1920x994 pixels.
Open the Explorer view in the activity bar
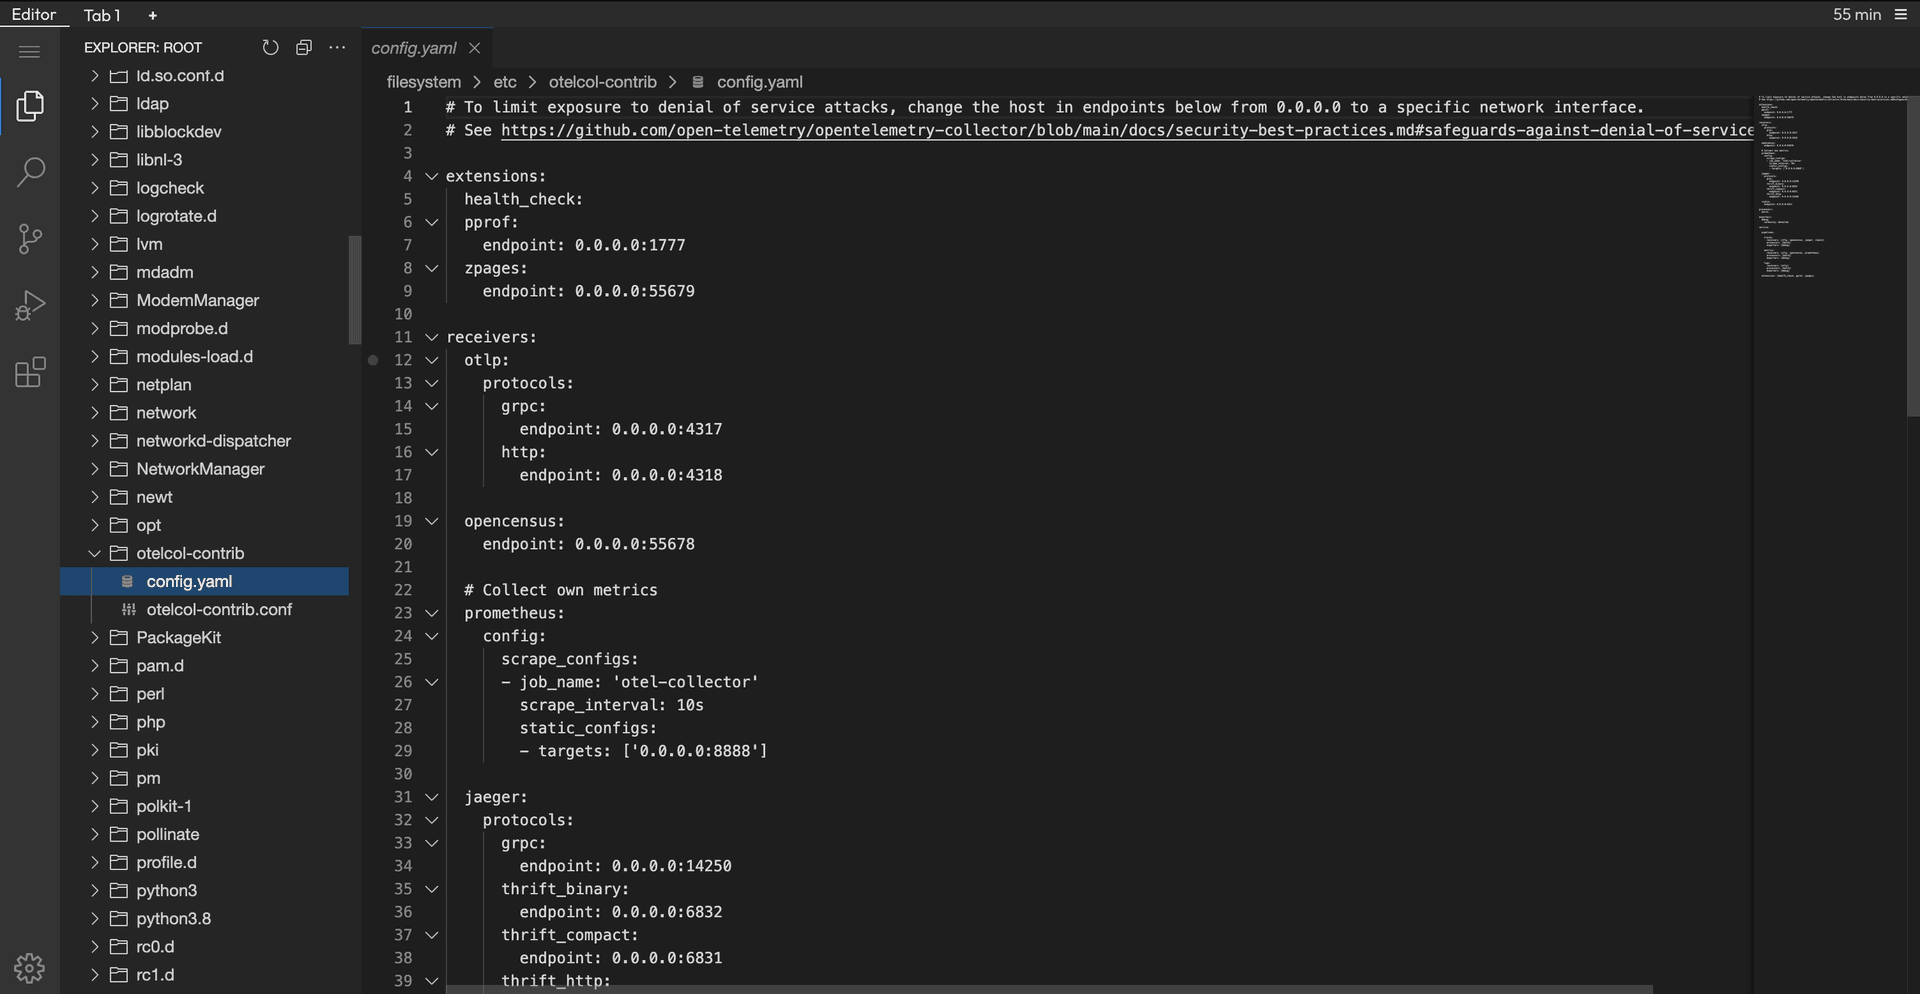point(30,105)
